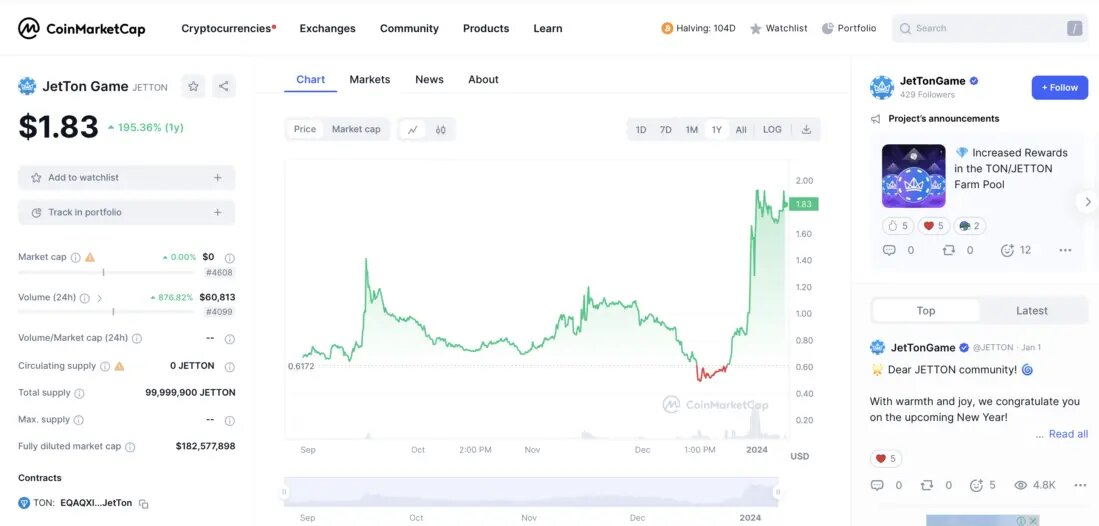Select Price chart mode

(x=305, y=129)
